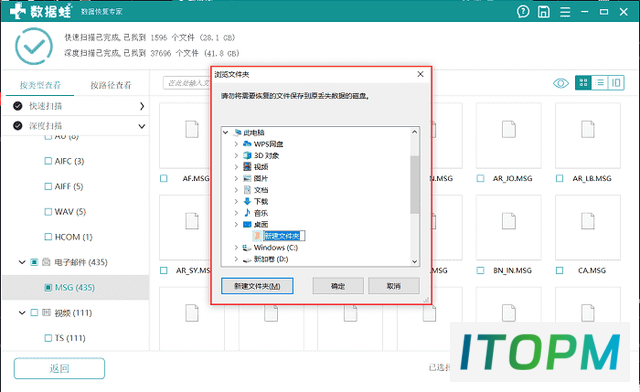Toggle the 电子邮件 (435) category checkbox
This screenshot has width=640, height=392.
pyautogui.click(x=34, y=262)
